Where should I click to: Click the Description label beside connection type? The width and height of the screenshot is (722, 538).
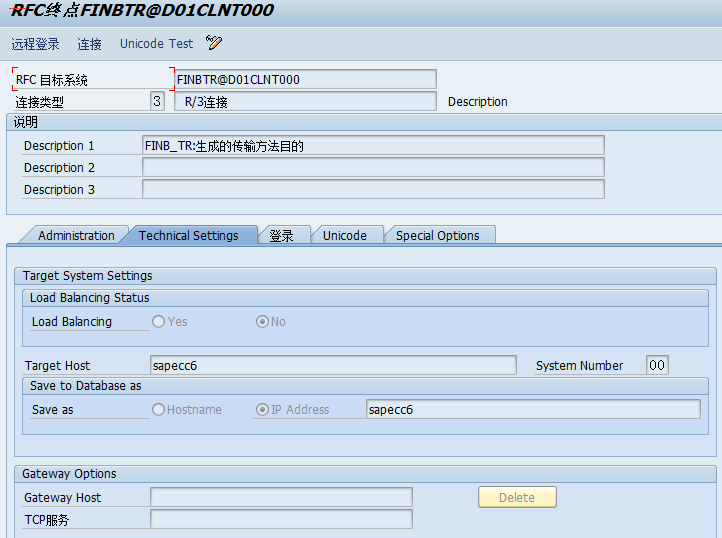click(x=477, y=101)
